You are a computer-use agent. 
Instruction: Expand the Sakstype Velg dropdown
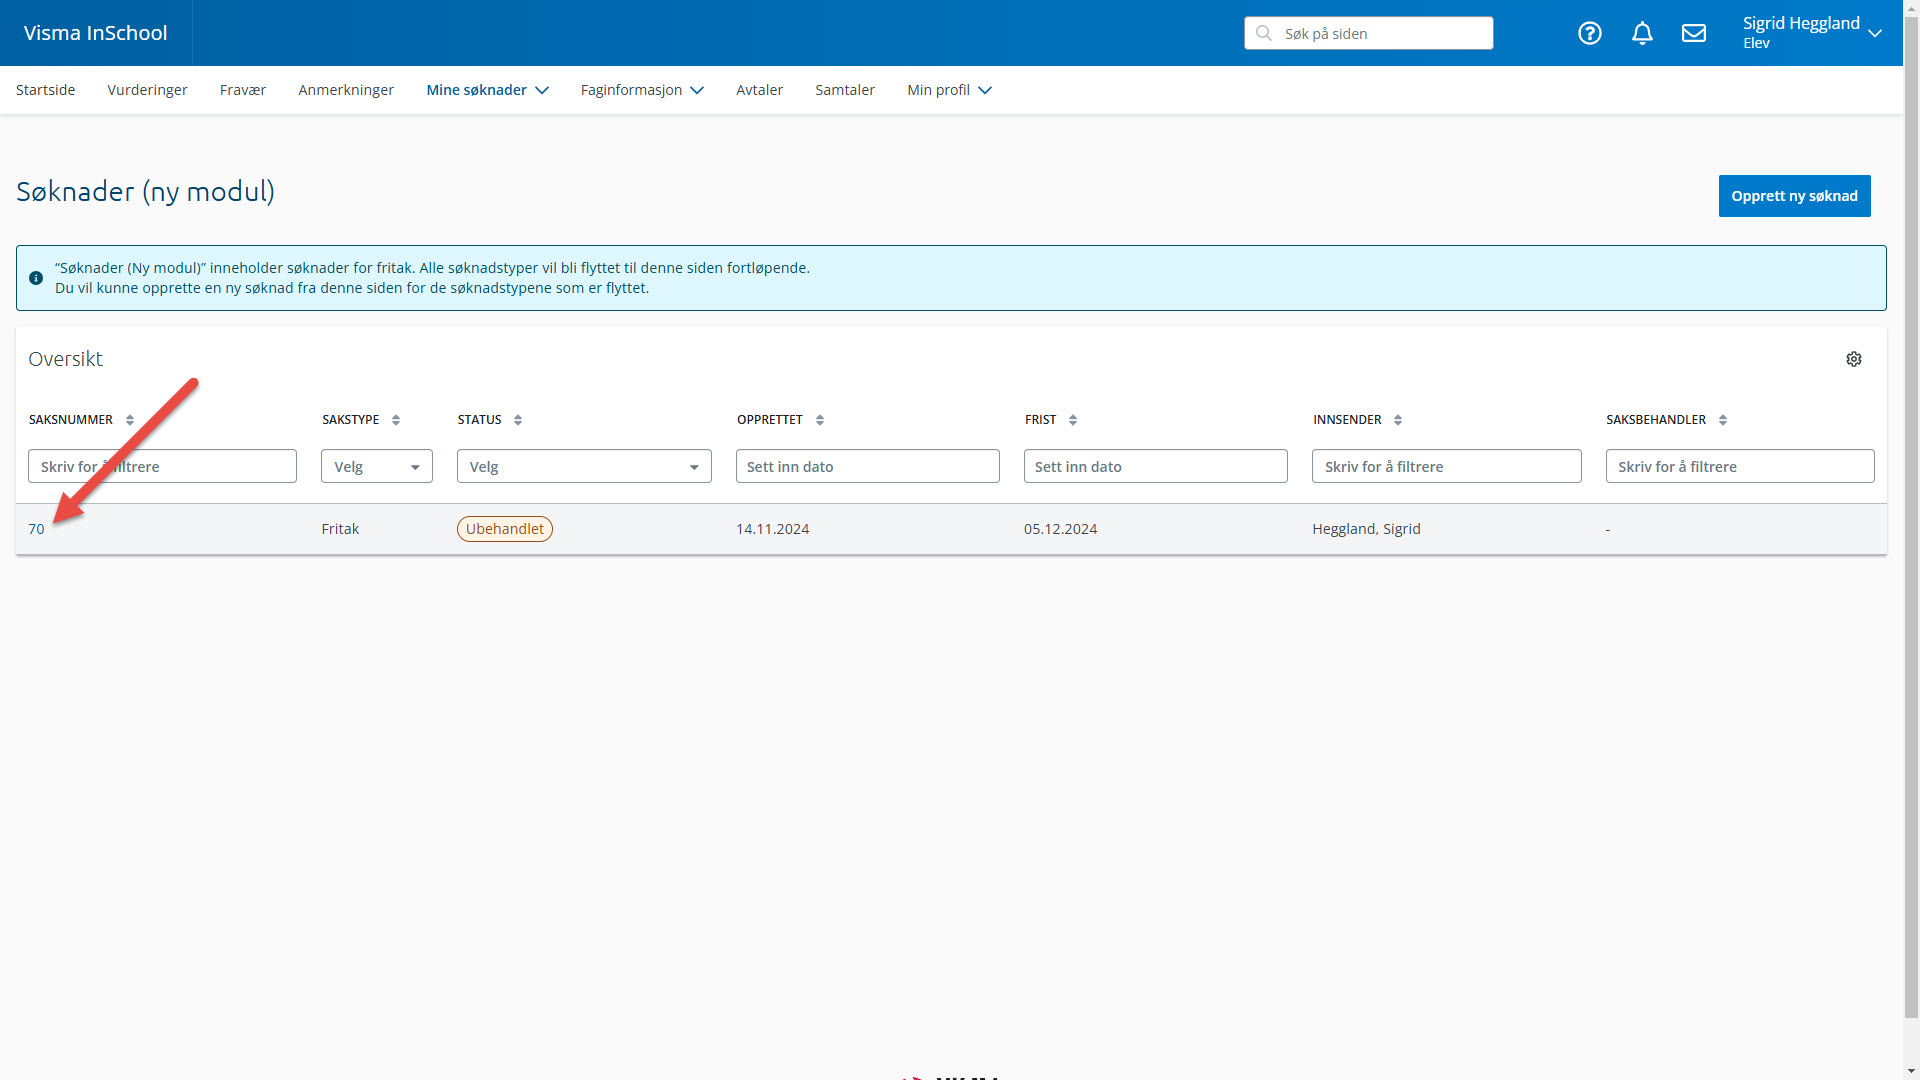point(376,467)
